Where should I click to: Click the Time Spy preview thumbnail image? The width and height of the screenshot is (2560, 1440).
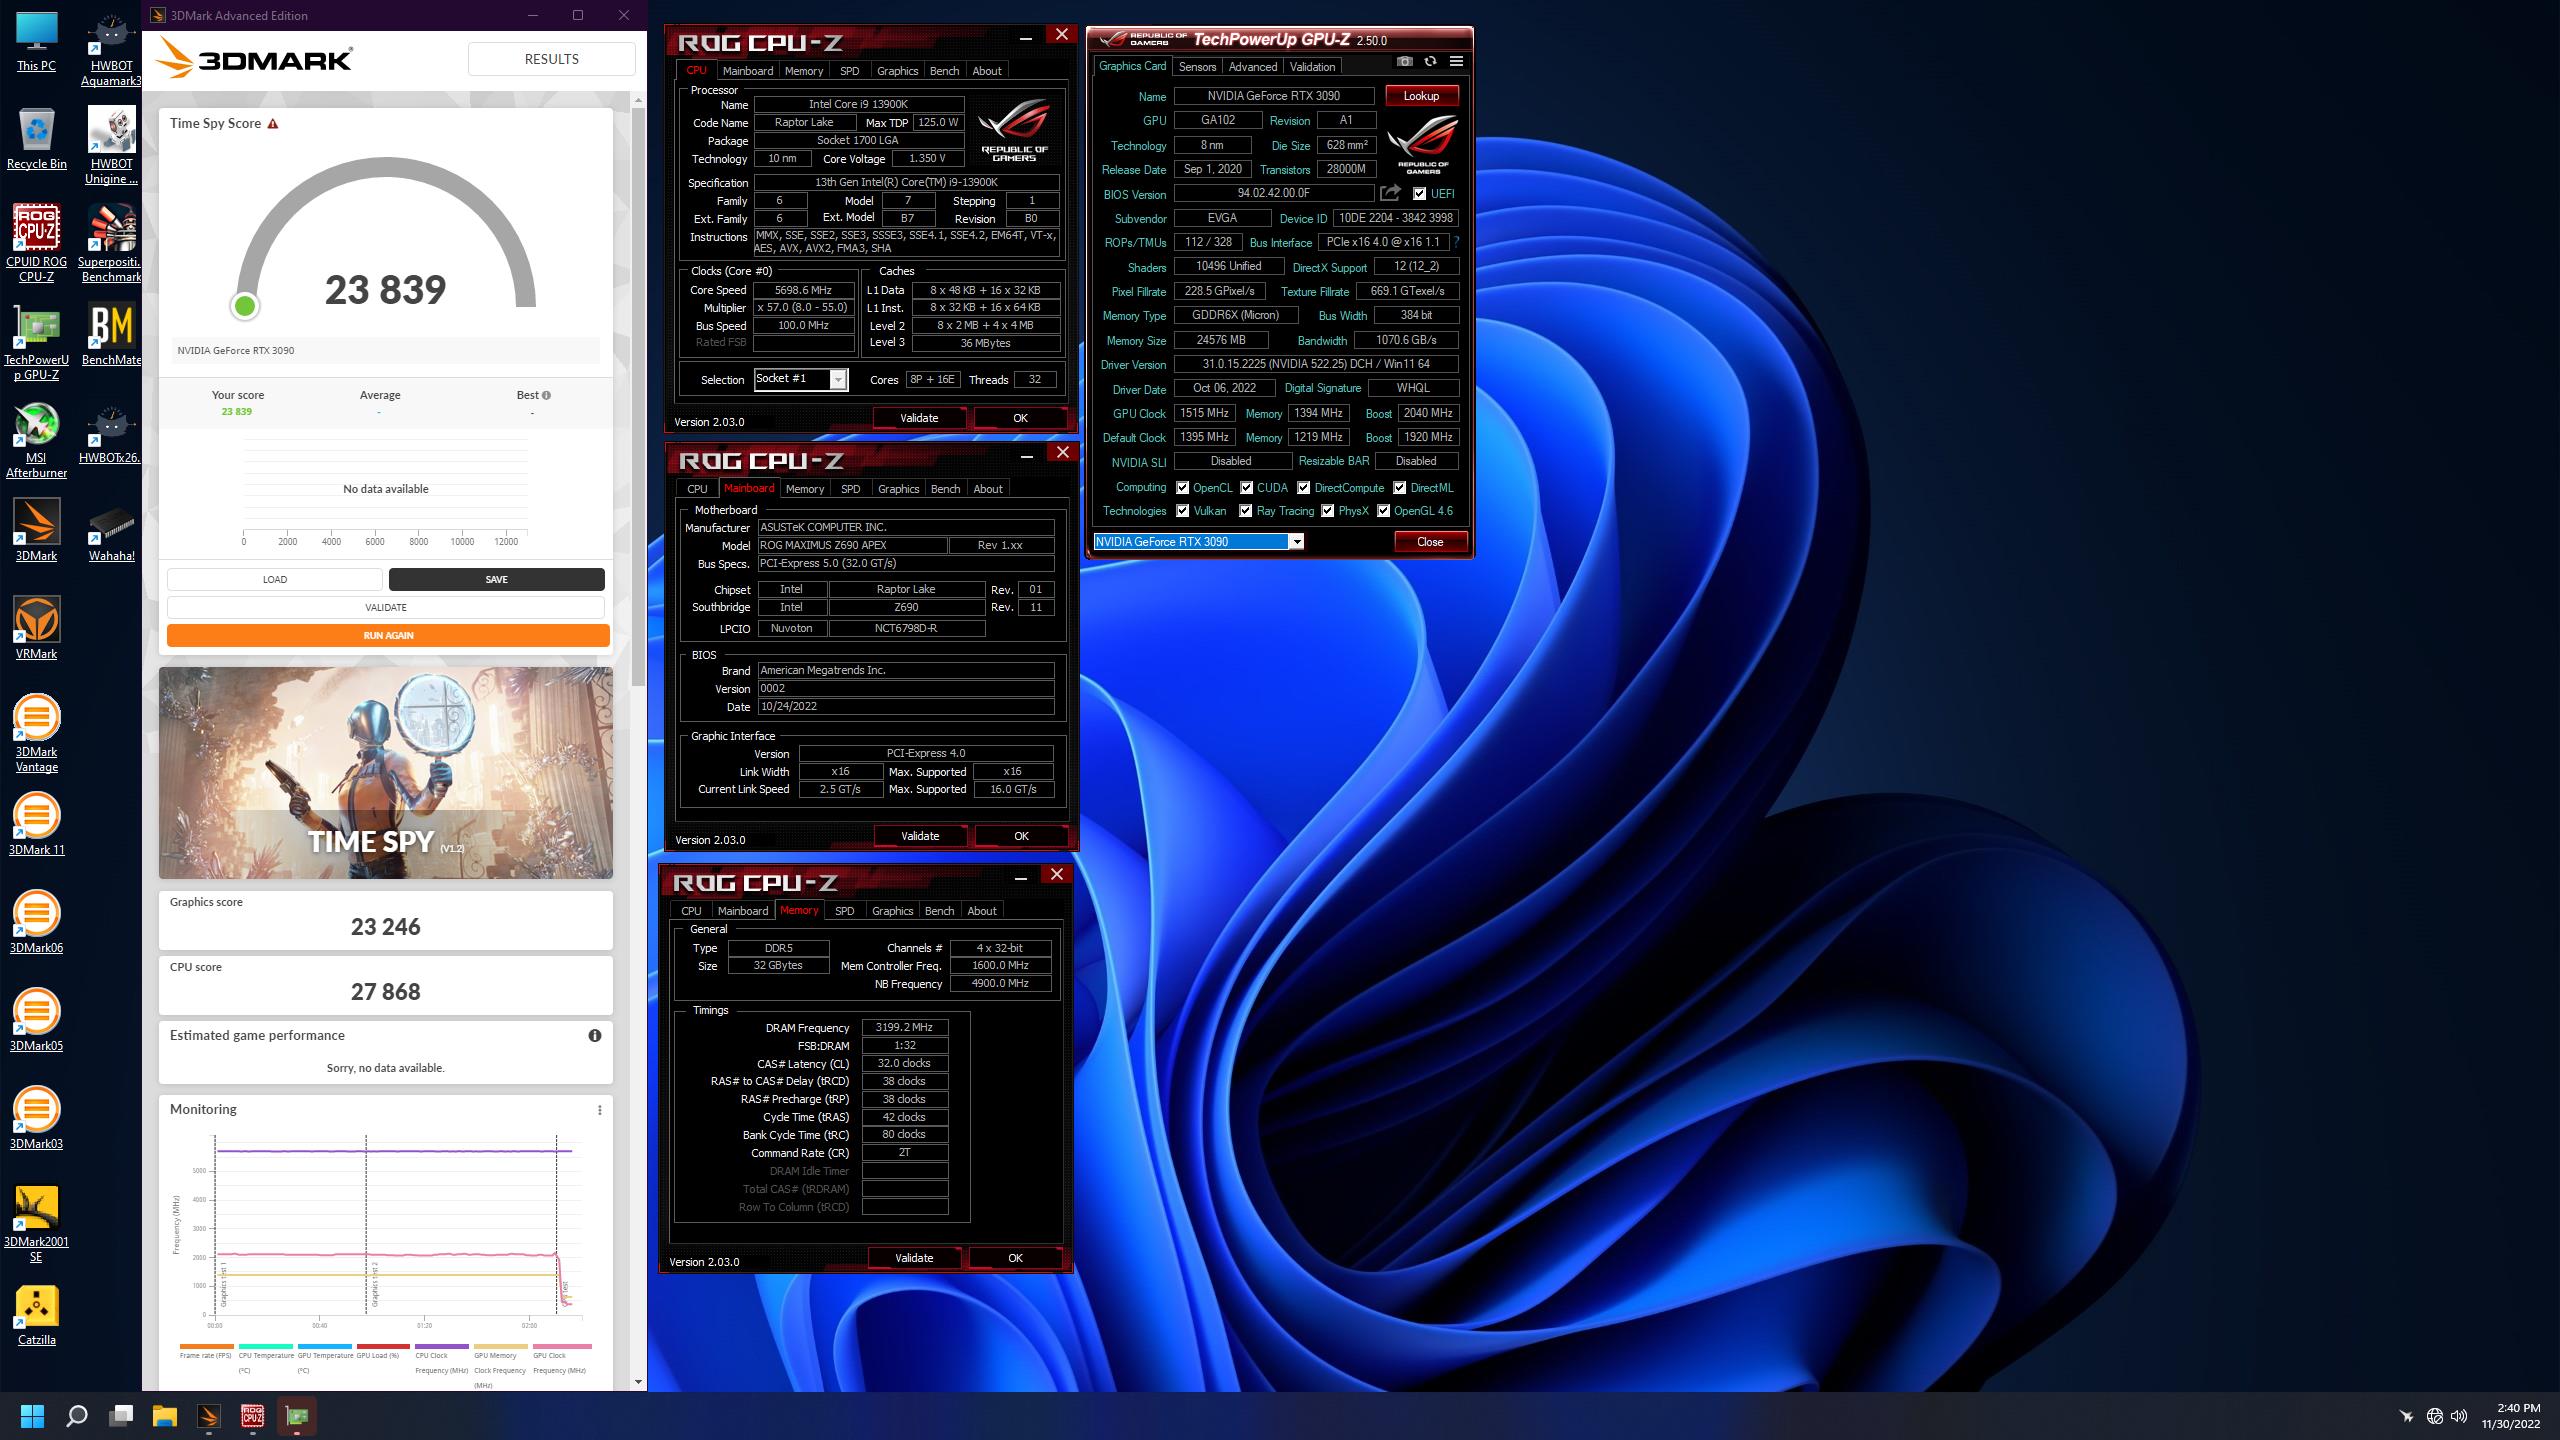(386, 773)
